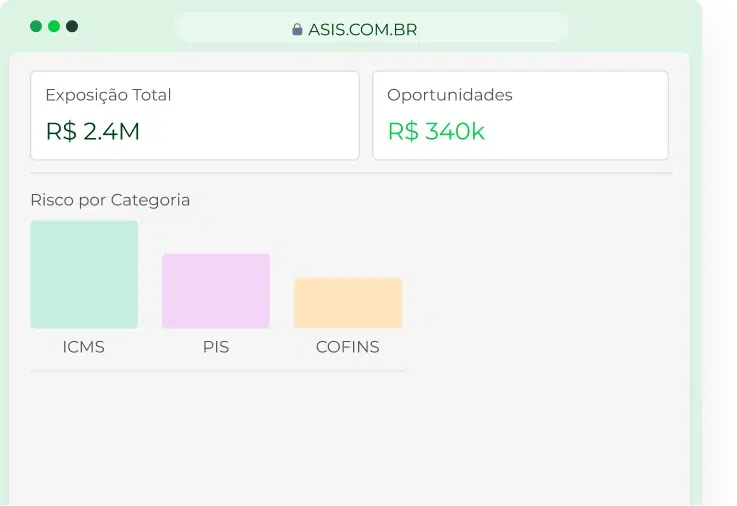
Task: Click the divider line below summary cards
Action: (x=352, y=173)
